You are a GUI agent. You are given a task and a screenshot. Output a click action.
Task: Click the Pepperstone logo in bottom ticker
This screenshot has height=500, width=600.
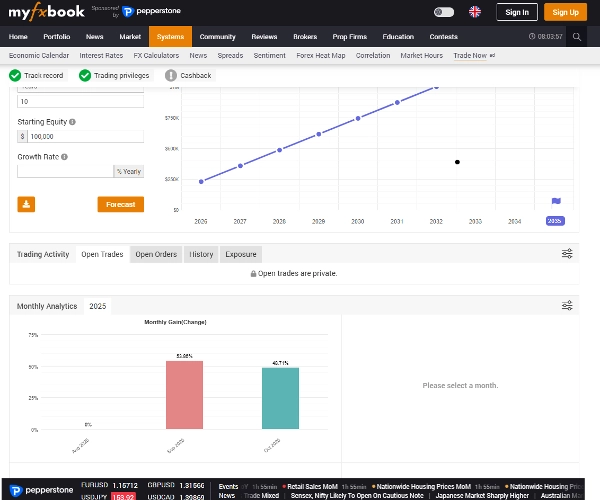click(41, 490)
